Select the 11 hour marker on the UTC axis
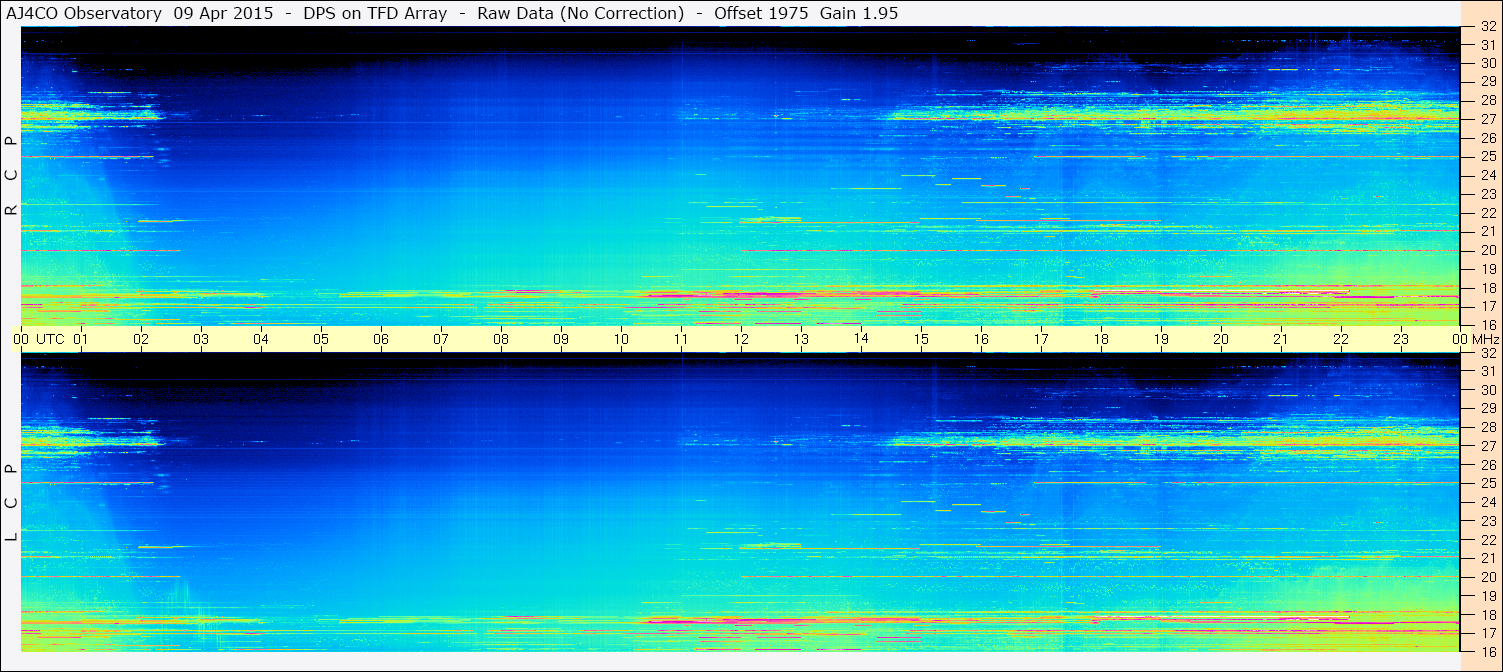The width and height of the screenshot is (1503, 672). 681,339
